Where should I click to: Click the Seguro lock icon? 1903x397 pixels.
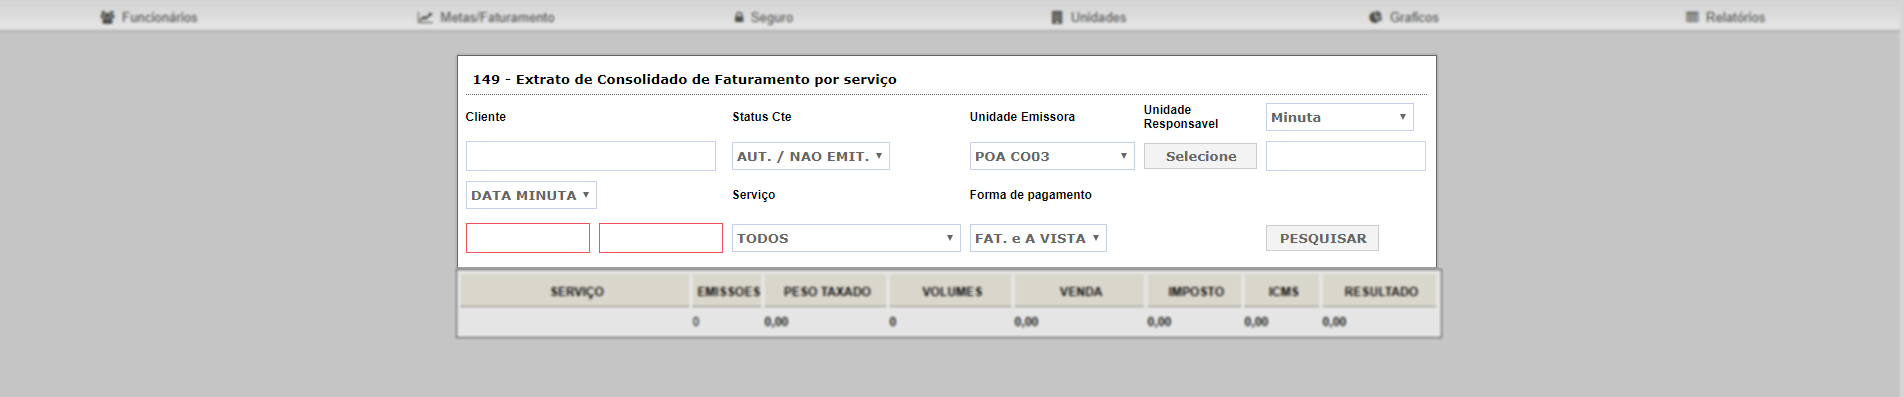click(739, 17)
